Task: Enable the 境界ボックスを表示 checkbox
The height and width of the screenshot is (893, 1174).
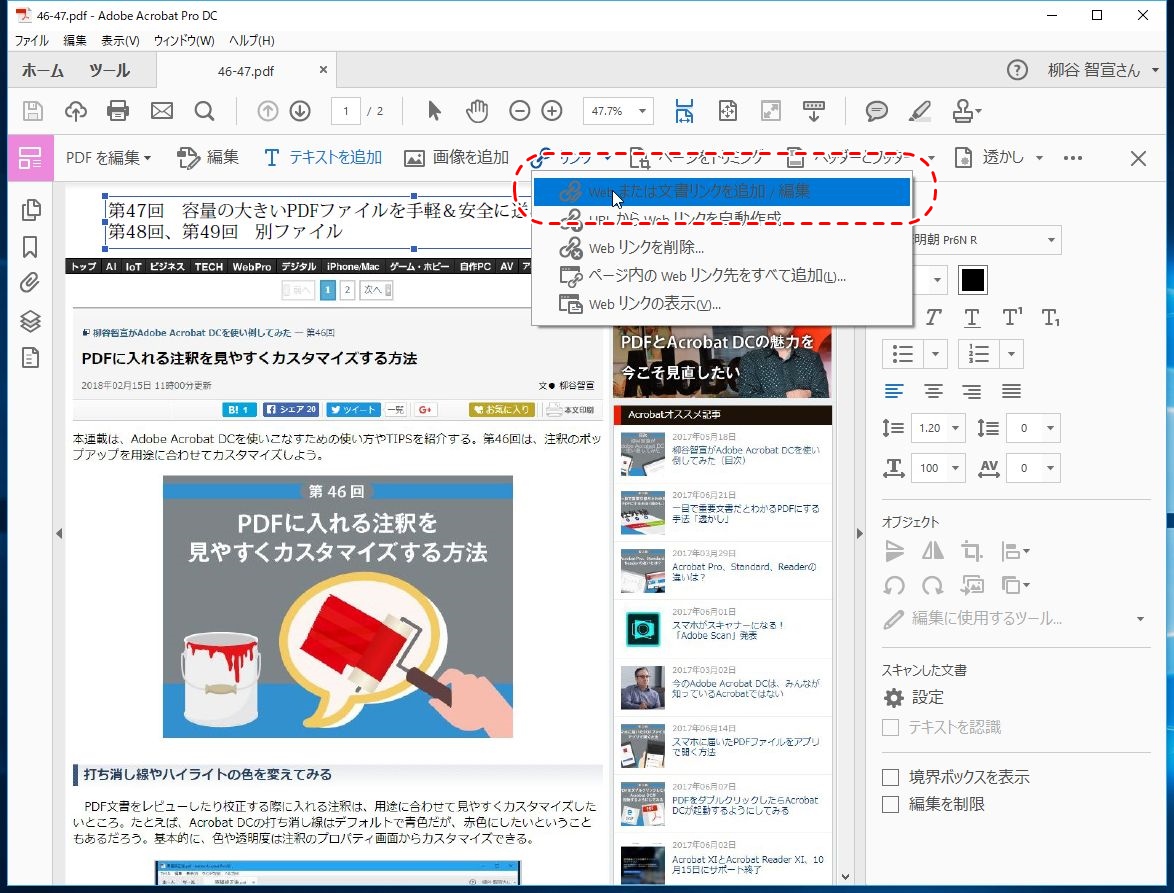Action: point(890,777)
